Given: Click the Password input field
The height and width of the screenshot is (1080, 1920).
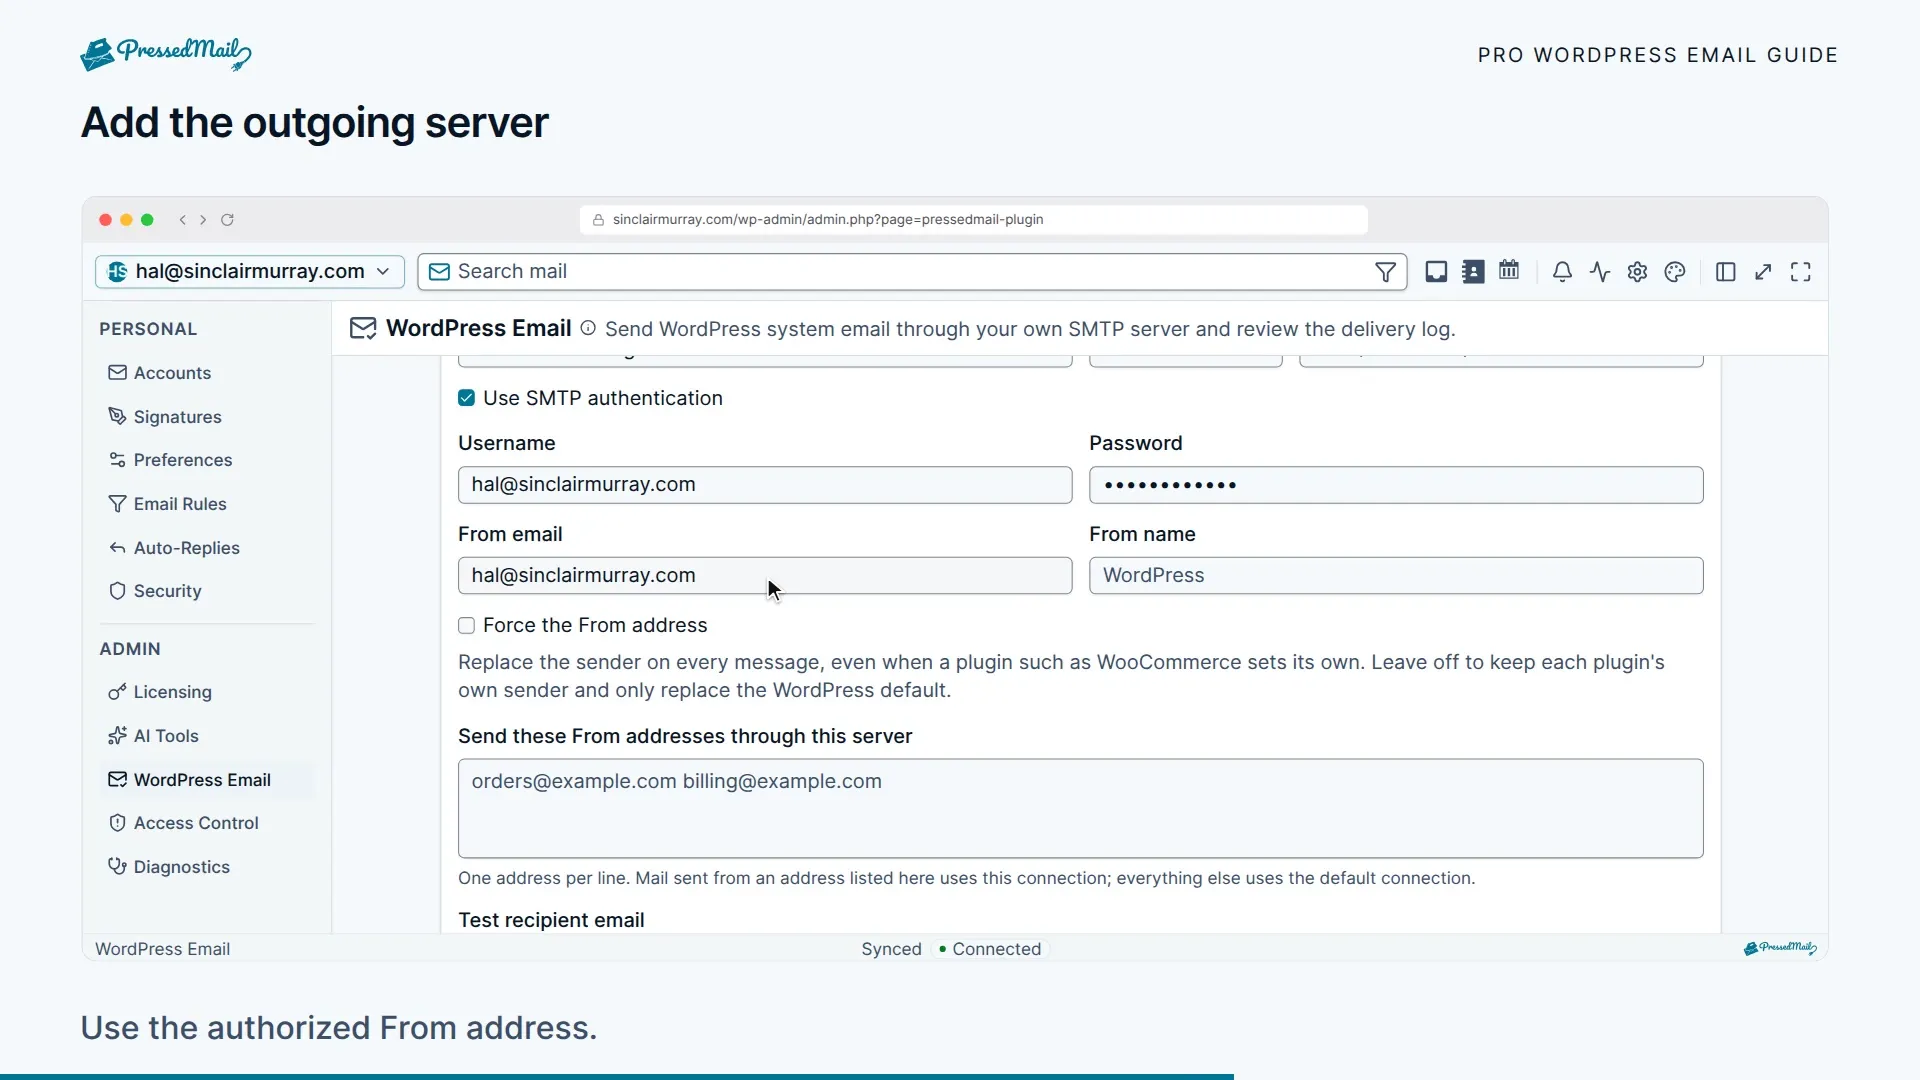Looking at the screenshot, I should coord(1396,485).
